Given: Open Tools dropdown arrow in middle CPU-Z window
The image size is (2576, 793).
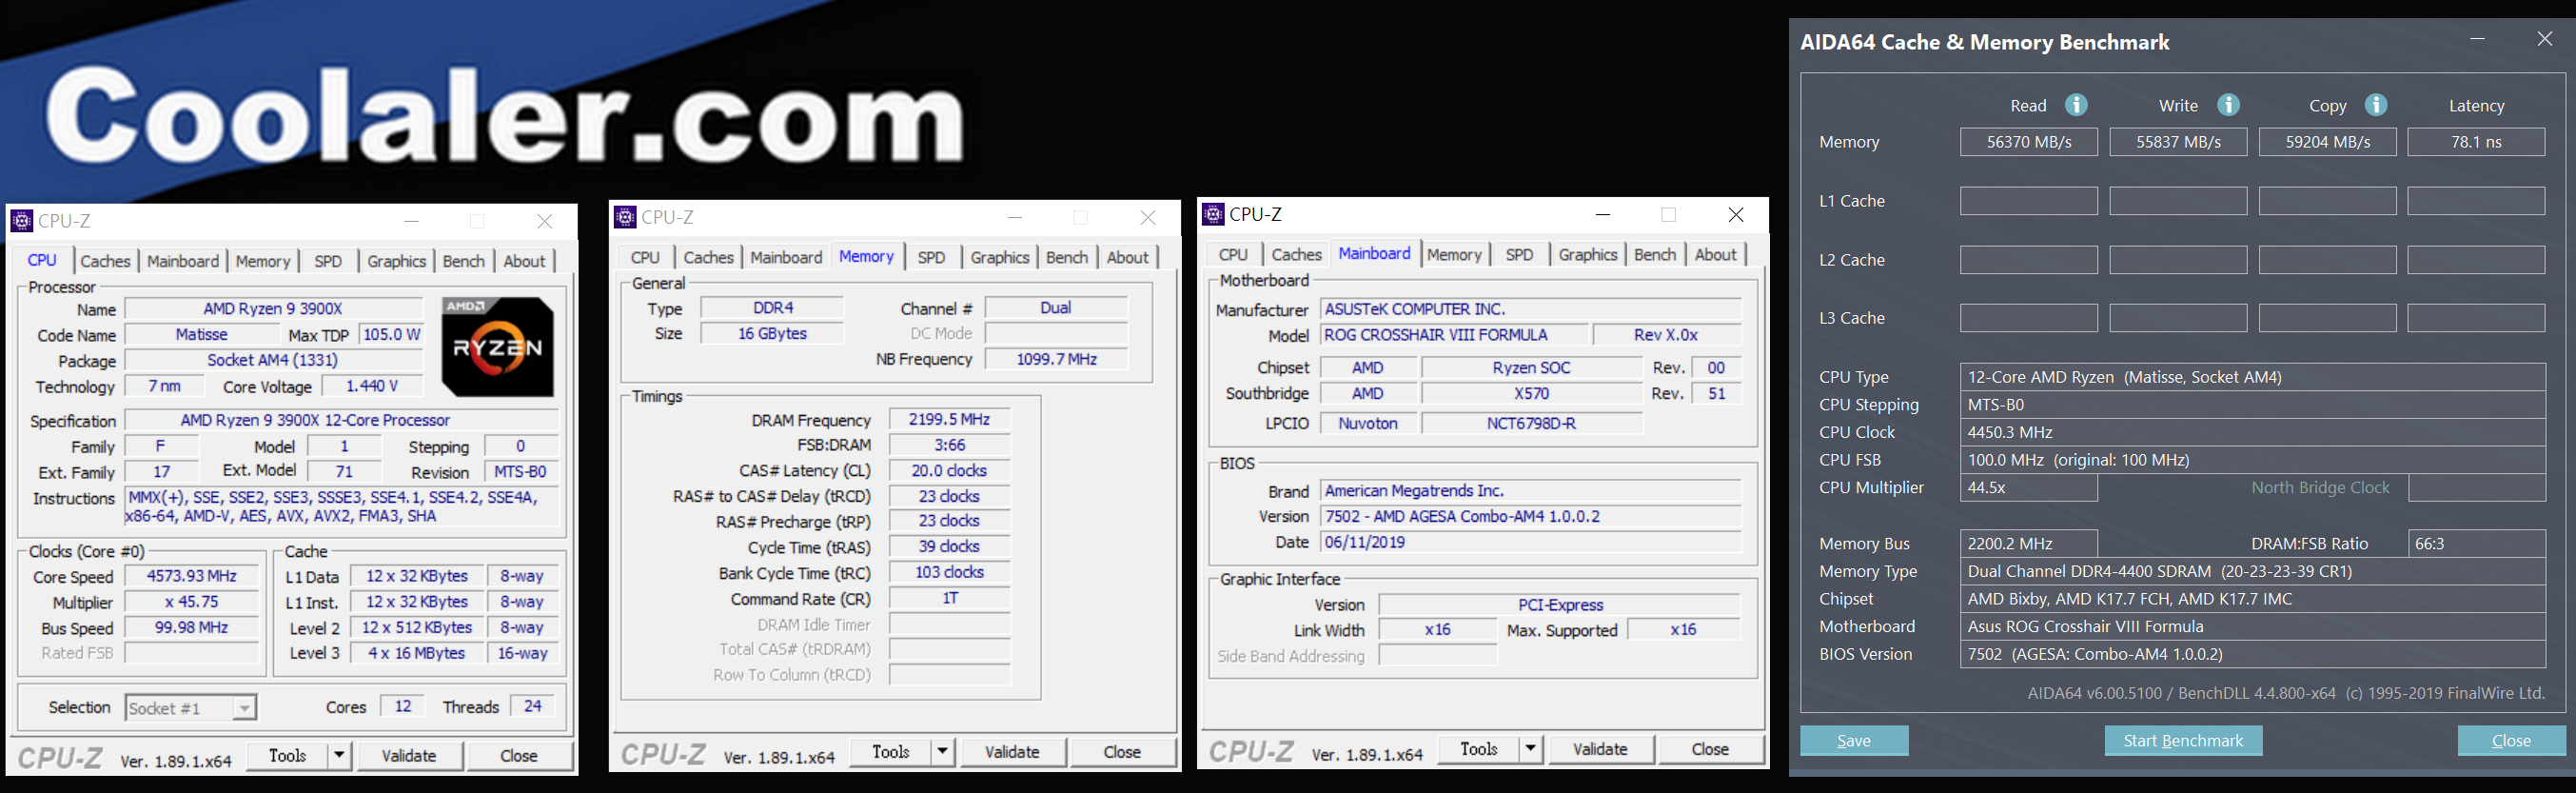Looking at the screenshot, I should [x=942, y=751].
